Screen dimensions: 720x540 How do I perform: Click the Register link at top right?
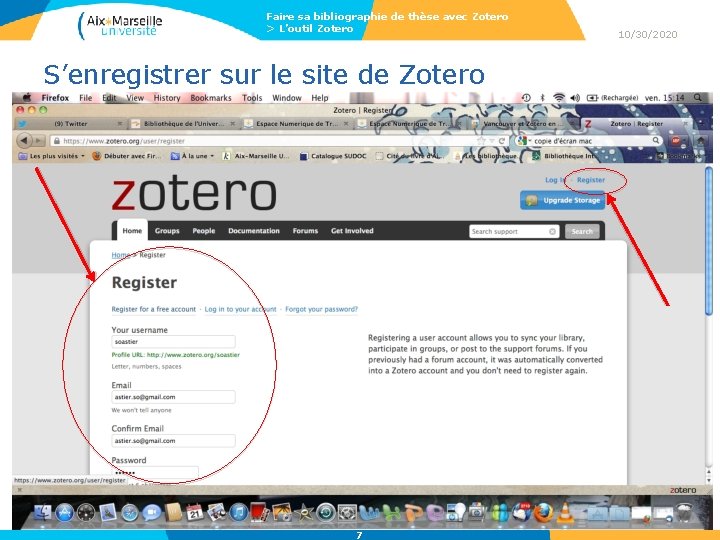coord(591,180)
